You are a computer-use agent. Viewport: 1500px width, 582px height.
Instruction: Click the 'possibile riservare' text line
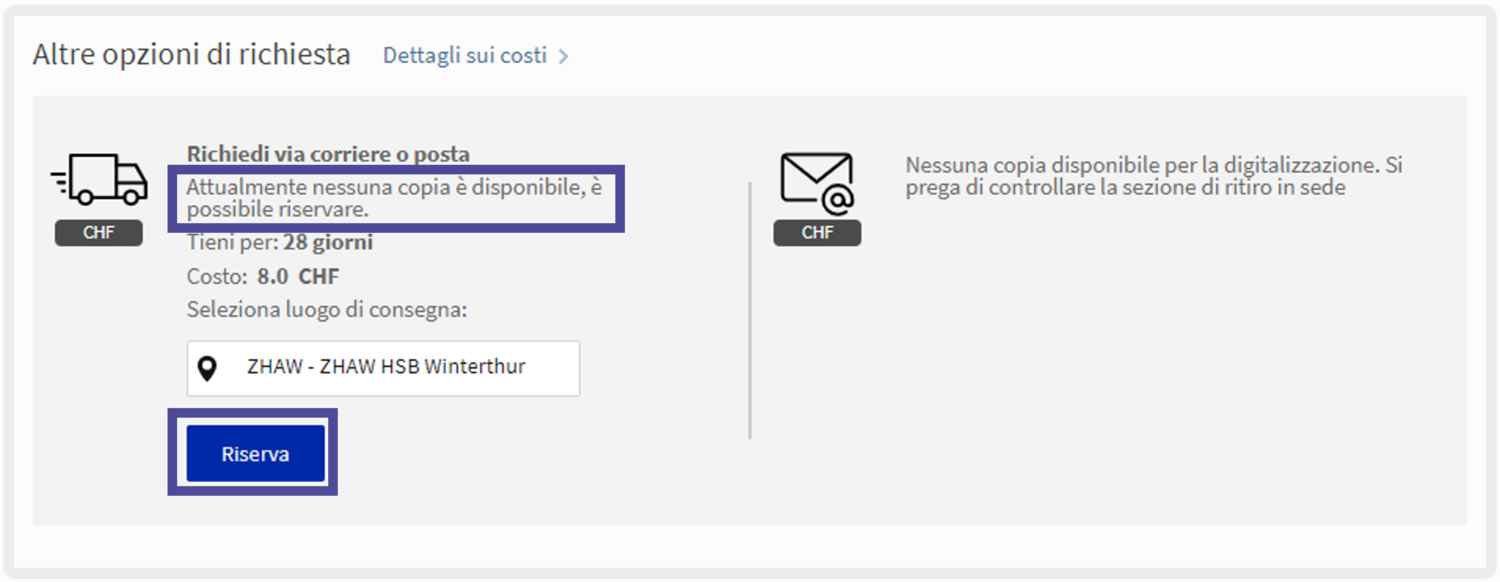point(278,211)
